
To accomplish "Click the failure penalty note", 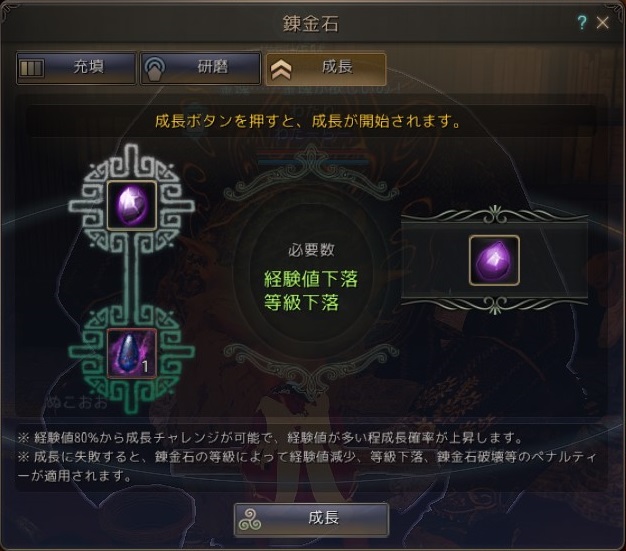I will pos(307,466).
